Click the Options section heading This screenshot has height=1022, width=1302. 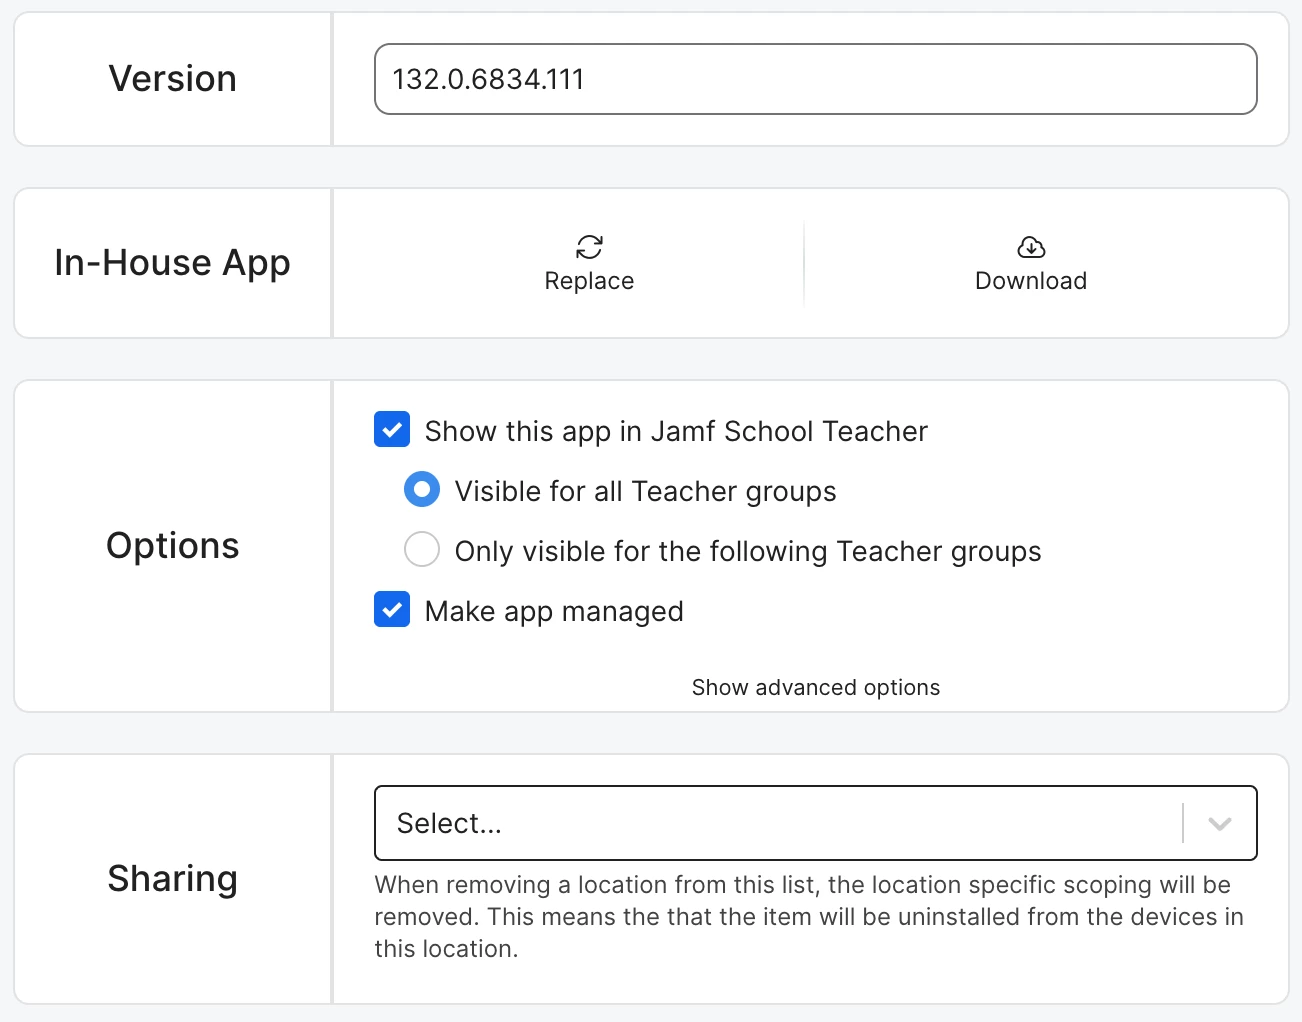tap(173, 546)
